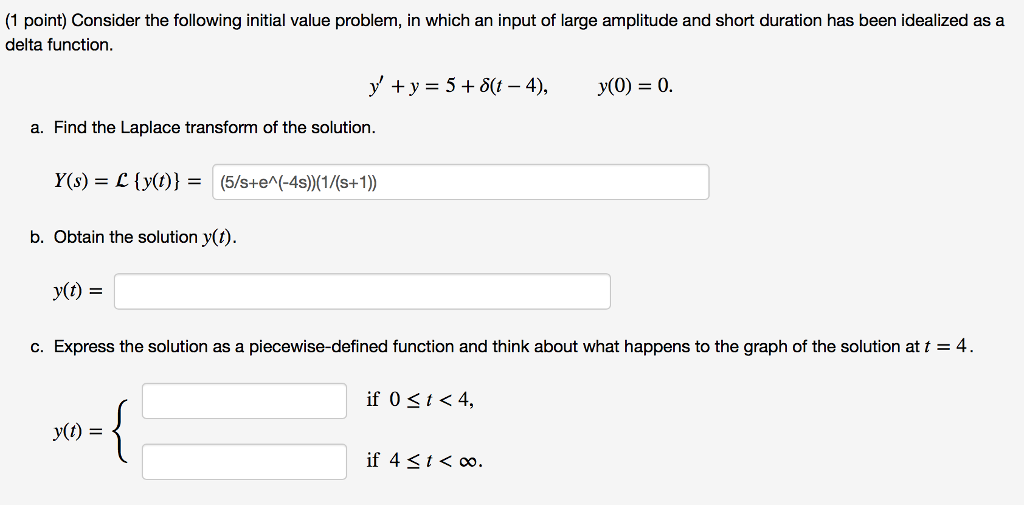Click the y(t) = label before the brace

tap(78, 431)
